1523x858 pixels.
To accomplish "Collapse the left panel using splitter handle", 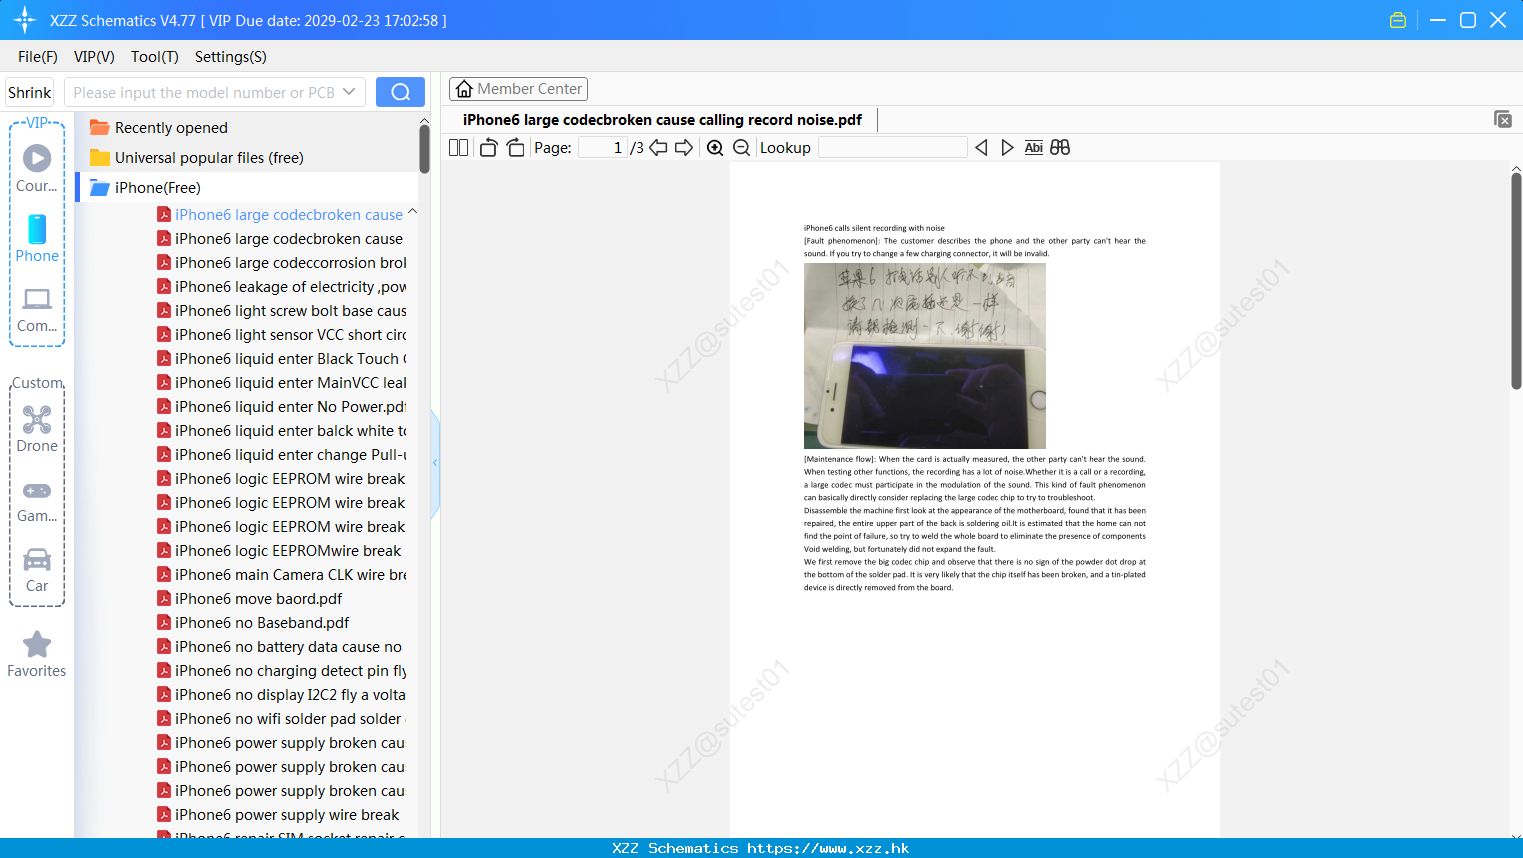I will point(435,463).
